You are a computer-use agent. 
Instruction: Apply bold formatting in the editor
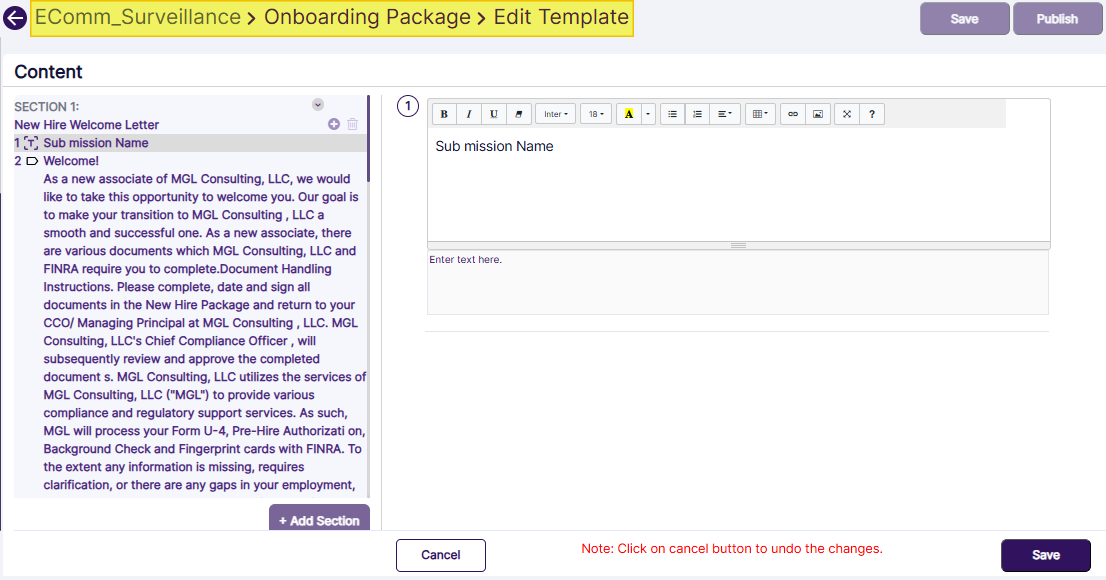pyautogui.click(x=443, y=113)
